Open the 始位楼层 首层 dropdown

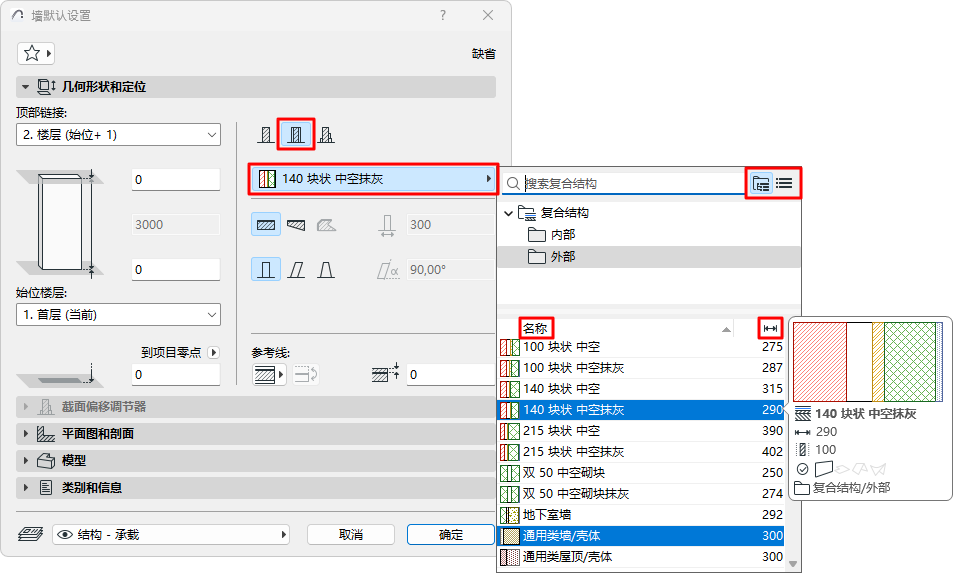point(118,315)
